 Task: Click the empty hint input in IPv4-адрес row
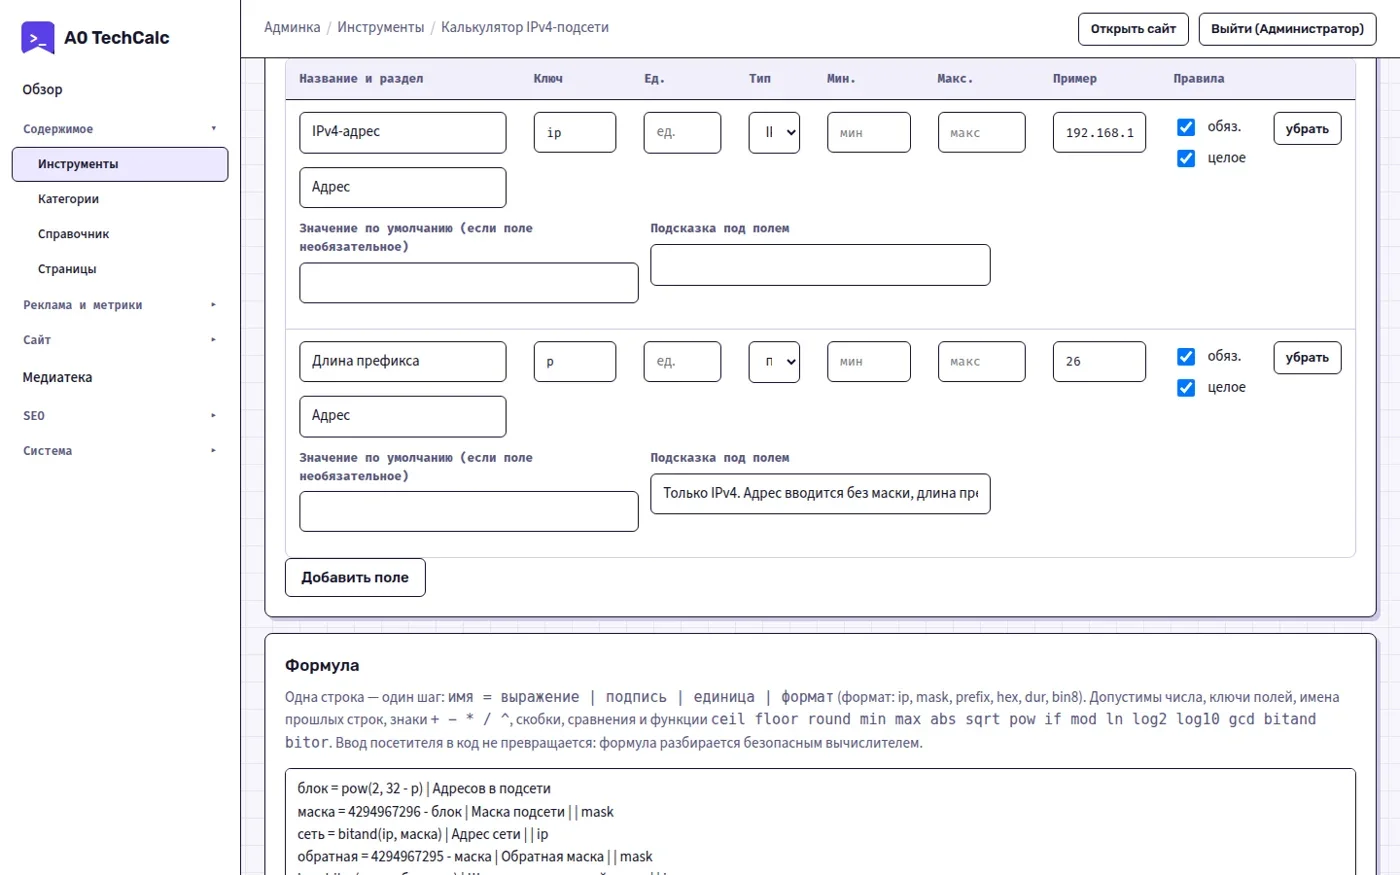[x=820, y=265]
